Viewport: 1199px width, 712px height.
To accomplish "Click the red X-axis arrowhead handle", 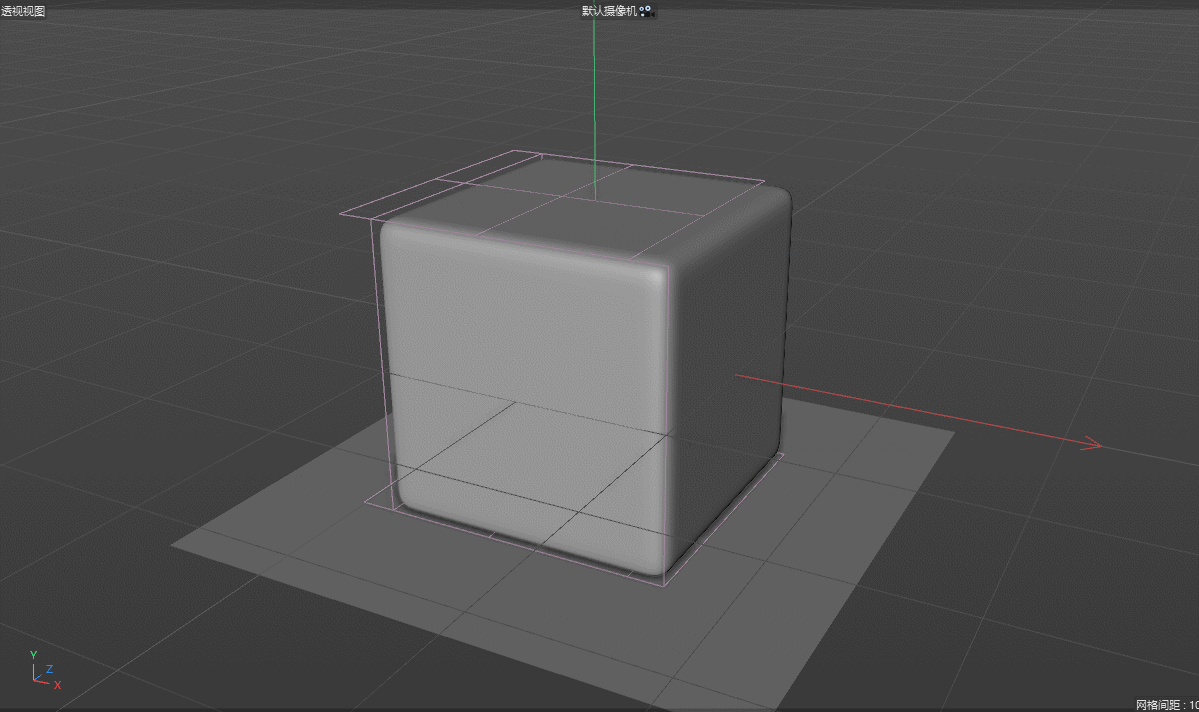I will [1092, 444].
